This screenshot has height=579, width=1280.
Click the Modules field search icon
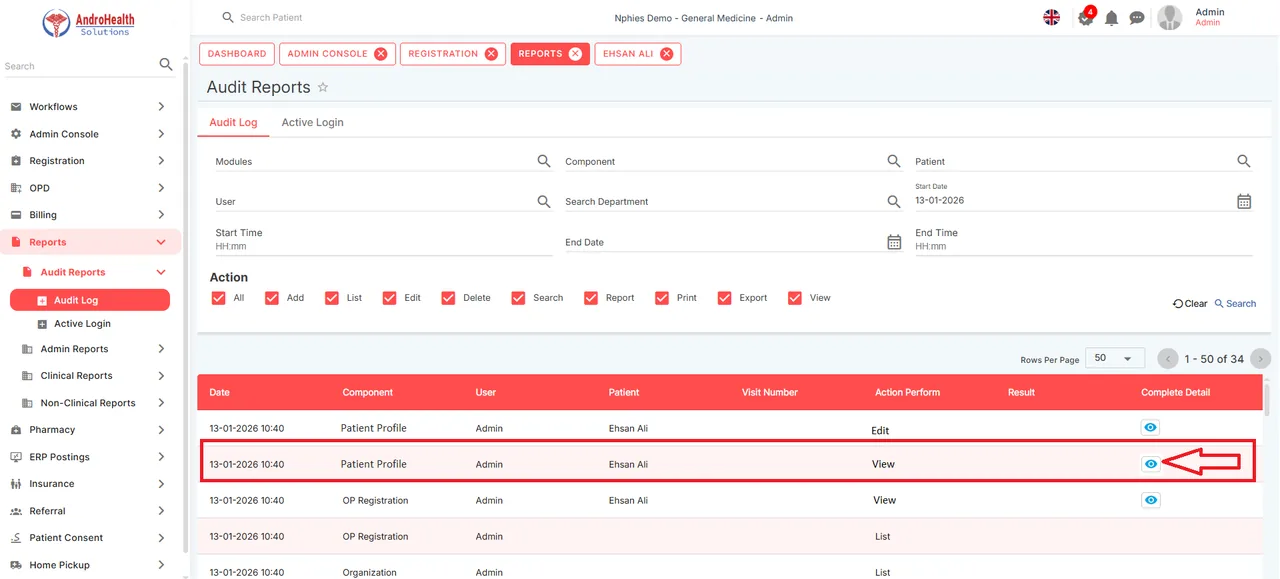[x=544, y=161]
